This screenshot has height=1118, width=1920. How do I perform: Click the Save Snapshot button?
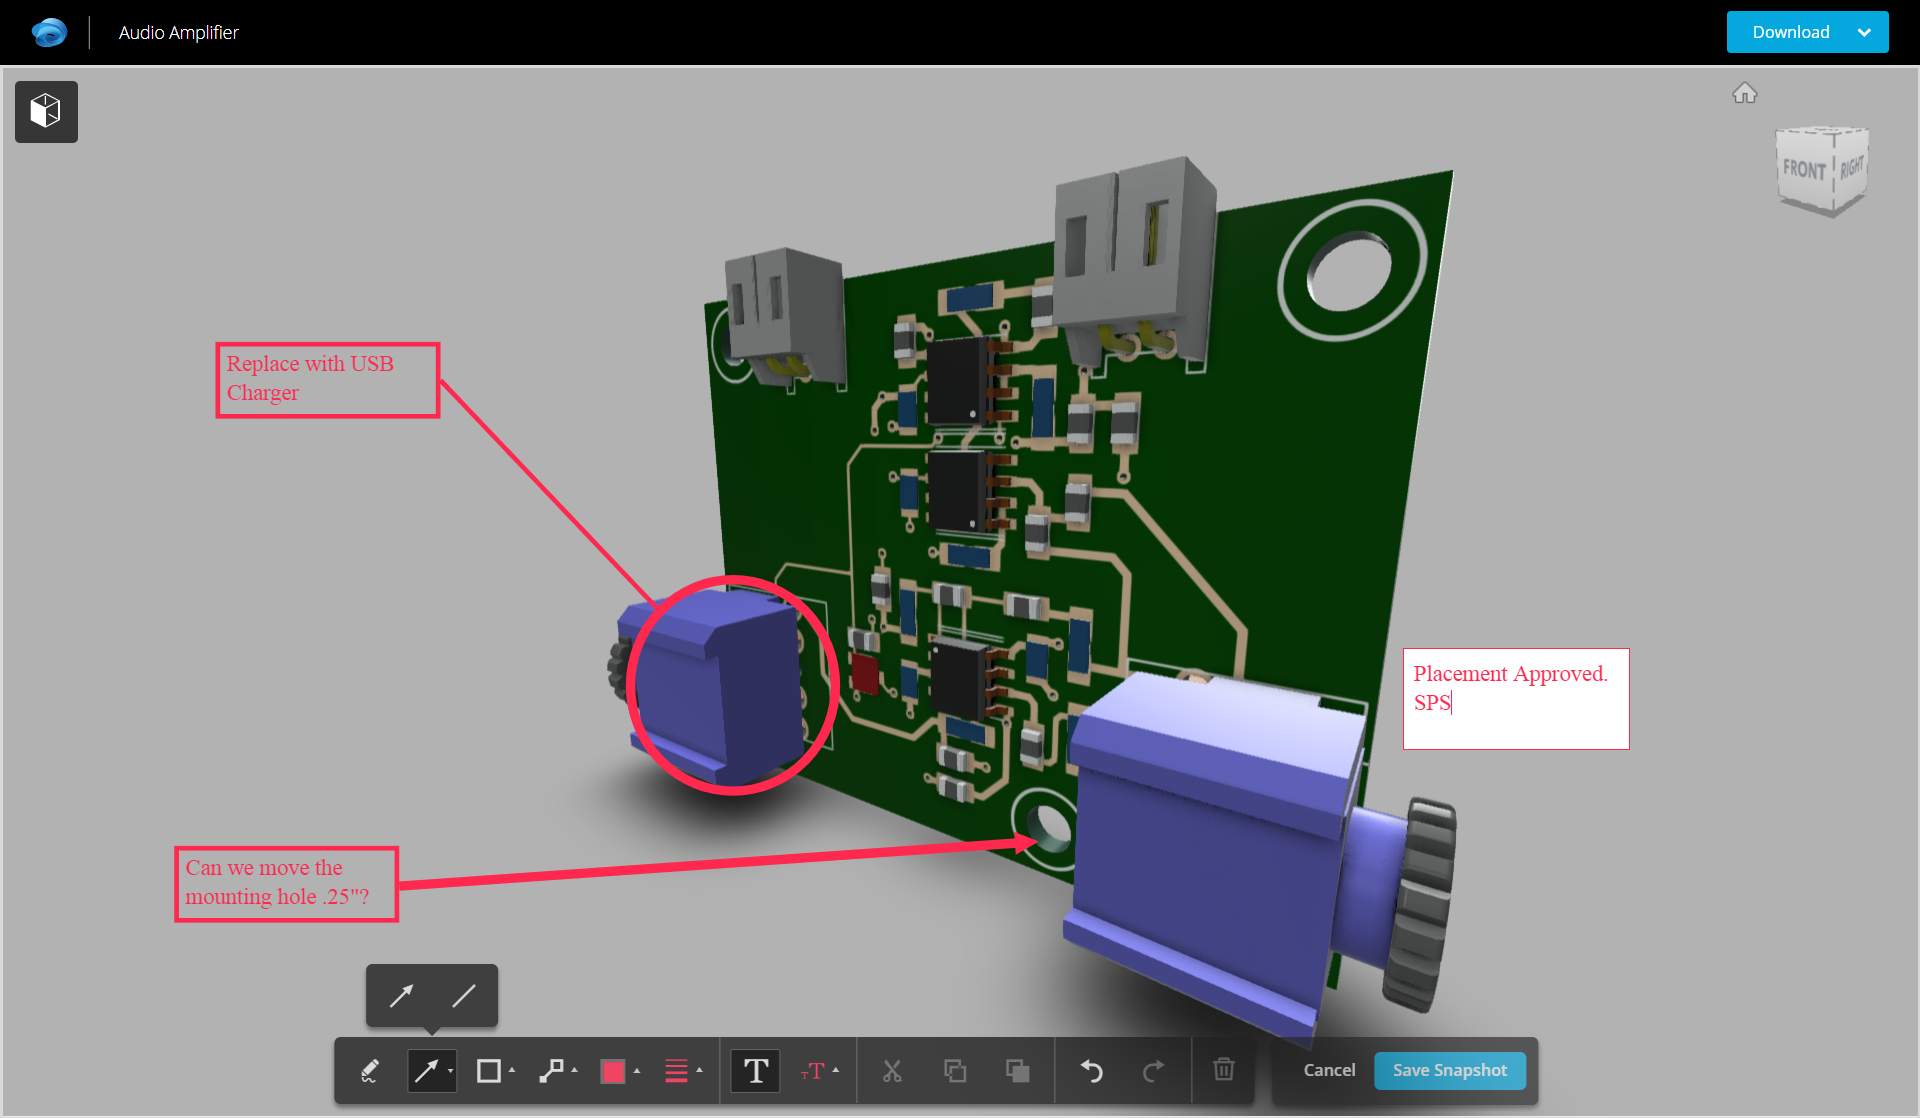1449,1070
